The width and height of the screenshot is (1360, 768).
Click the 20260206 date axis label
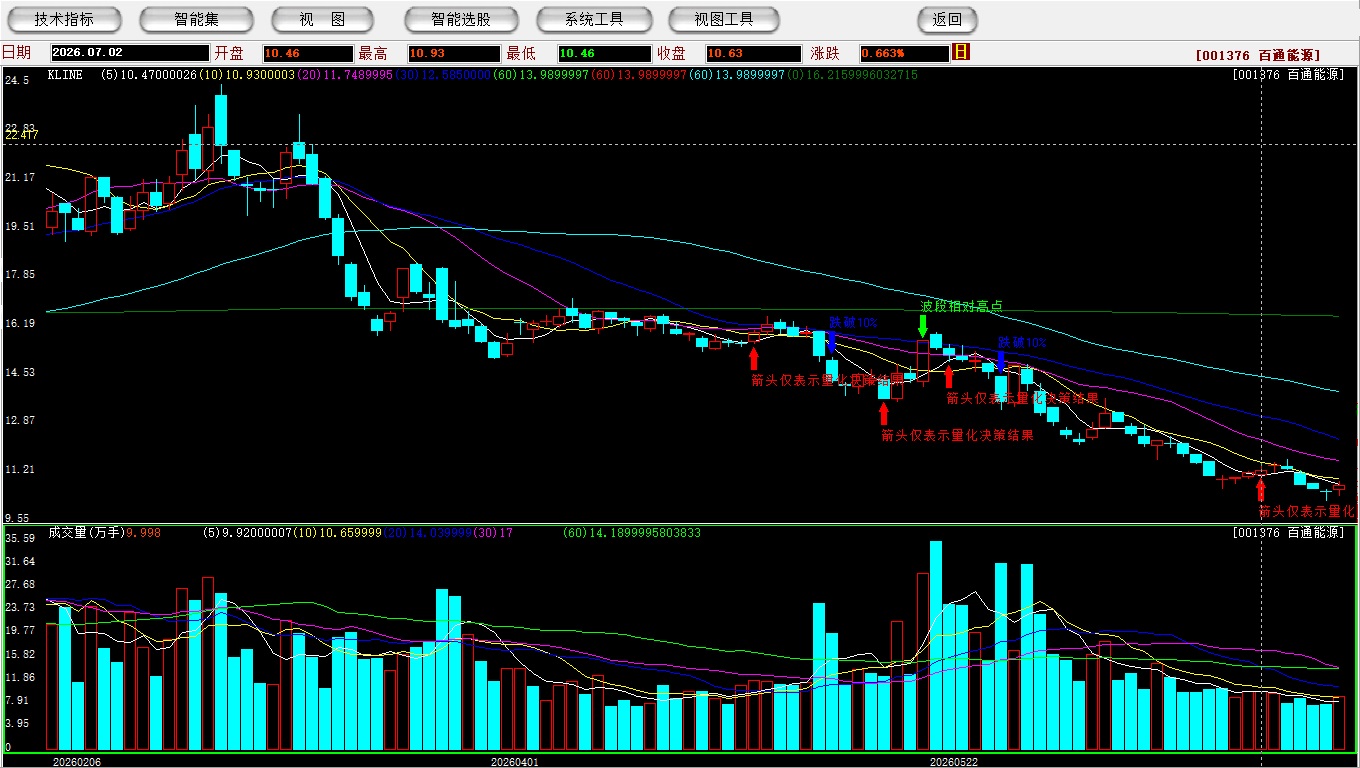(76, 762)
